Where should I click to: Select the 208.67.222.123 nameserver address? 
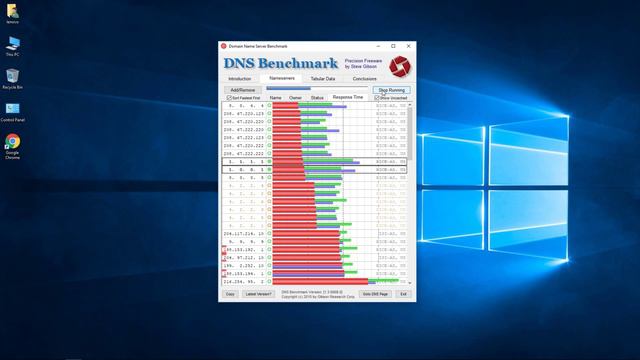pos(244,138)
